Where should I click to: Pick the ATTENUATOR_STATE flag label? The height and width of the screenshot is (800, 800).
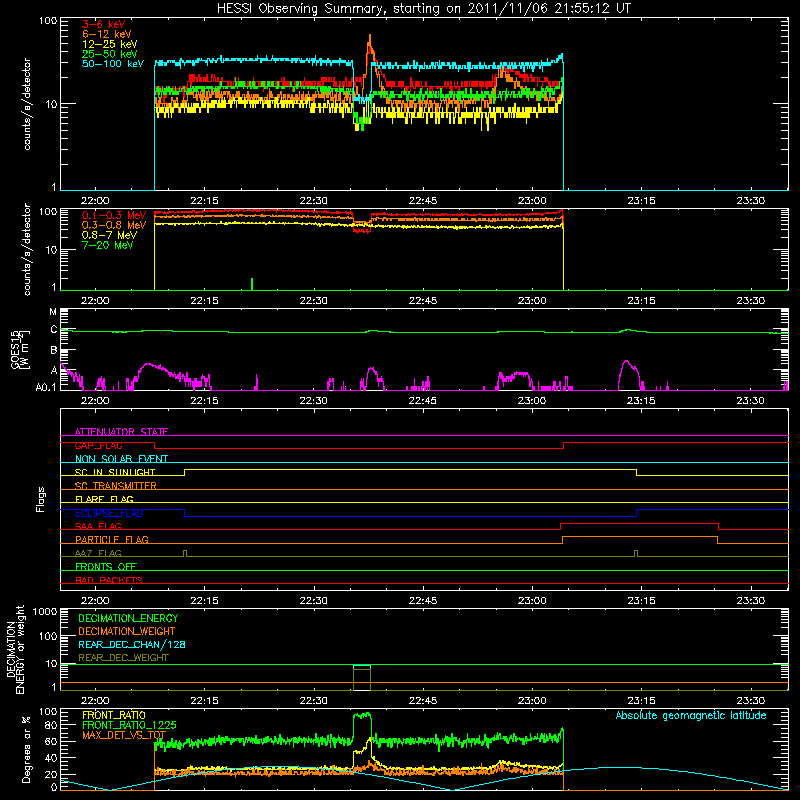[x=121, y=432]
